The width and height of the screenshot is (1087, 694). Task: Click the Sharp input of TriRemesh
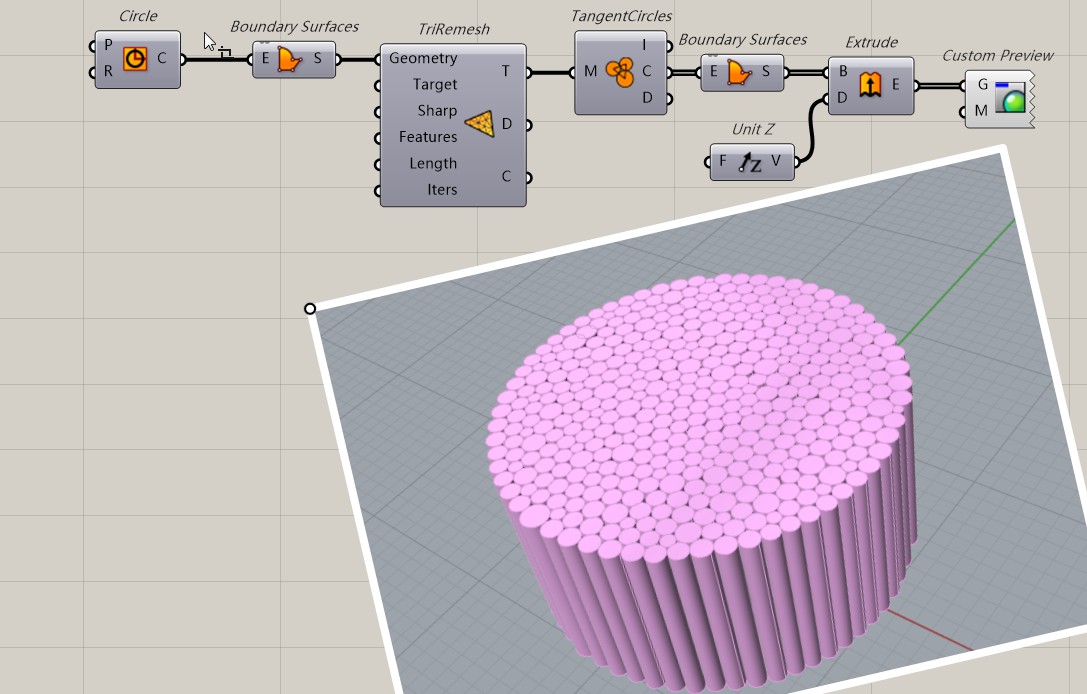[x=437, y=111]
